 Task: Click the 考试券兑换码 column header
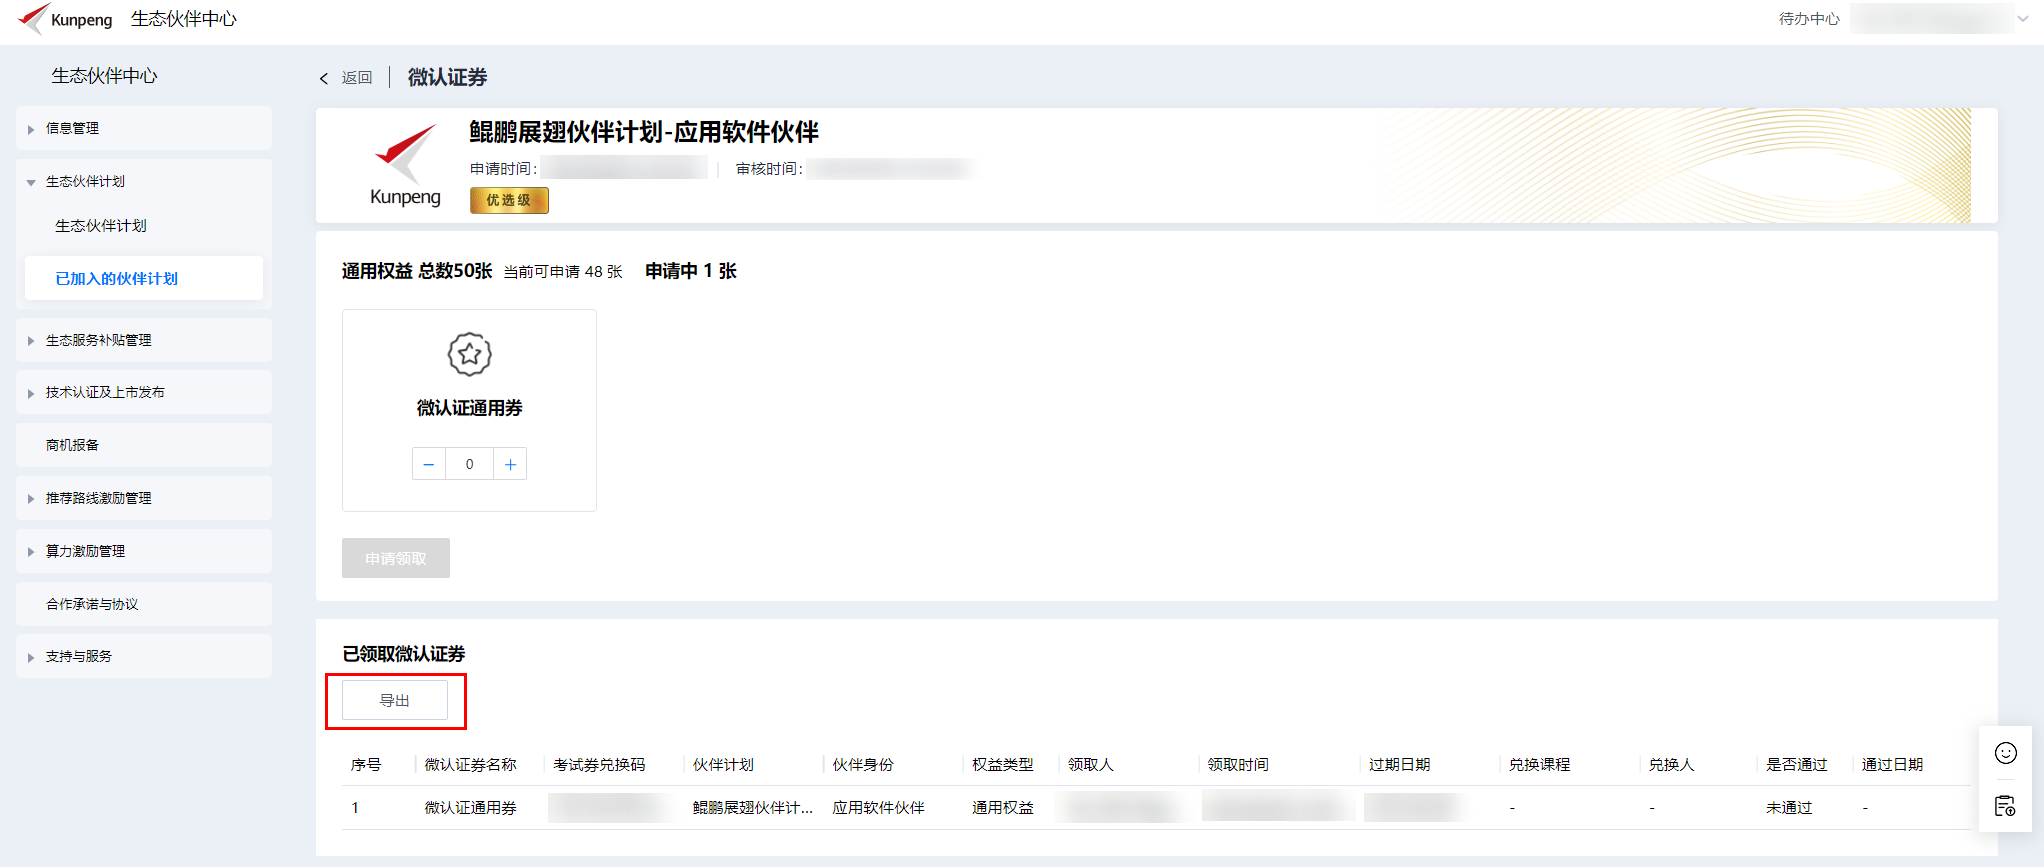[x=599, y=765]
